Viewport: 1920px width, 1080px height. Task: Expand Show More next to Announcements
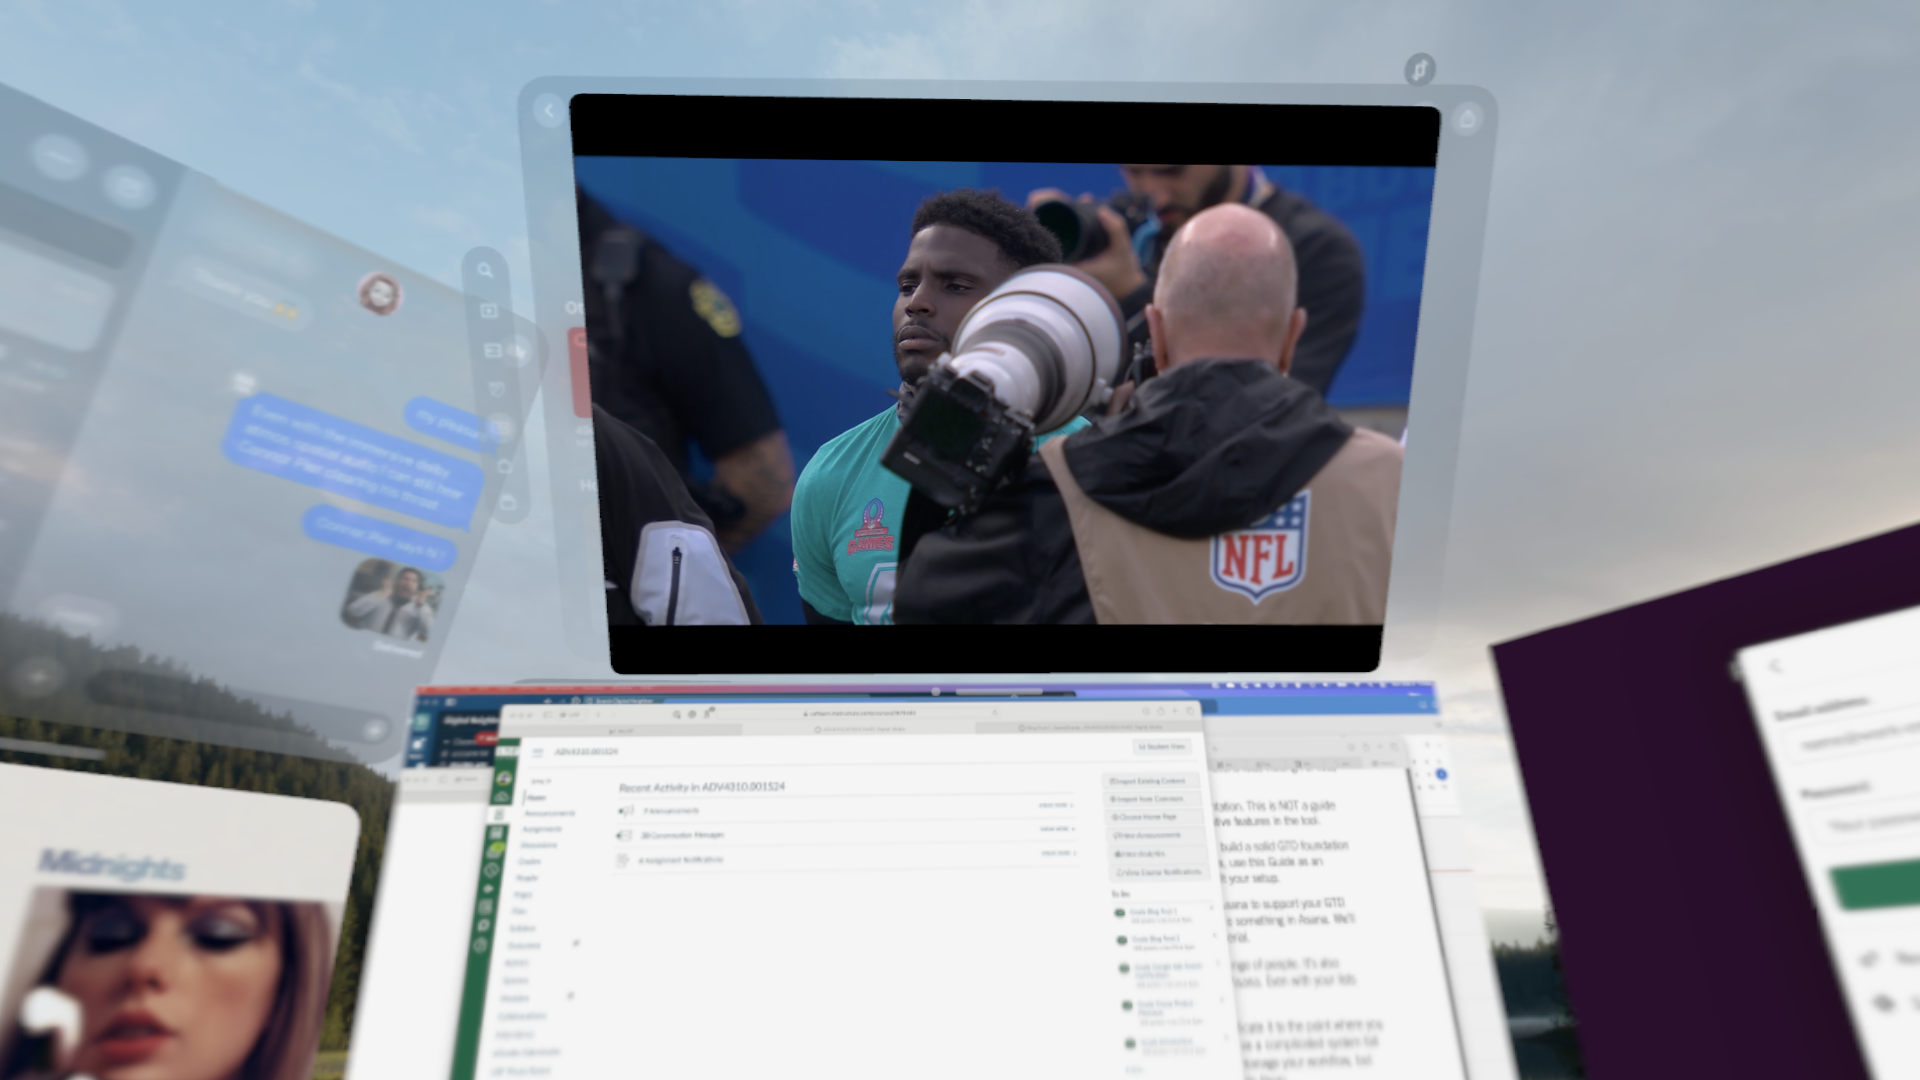pos(1054,806)
